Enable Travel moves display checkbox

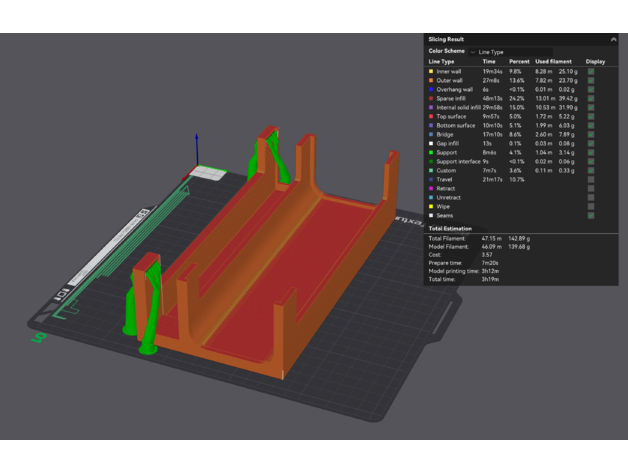coord(591,179)
